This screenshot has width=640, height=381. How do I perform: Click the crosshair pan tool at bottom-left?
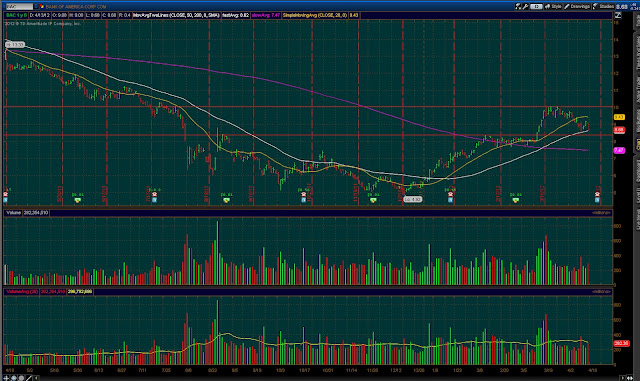click(6, 378)
